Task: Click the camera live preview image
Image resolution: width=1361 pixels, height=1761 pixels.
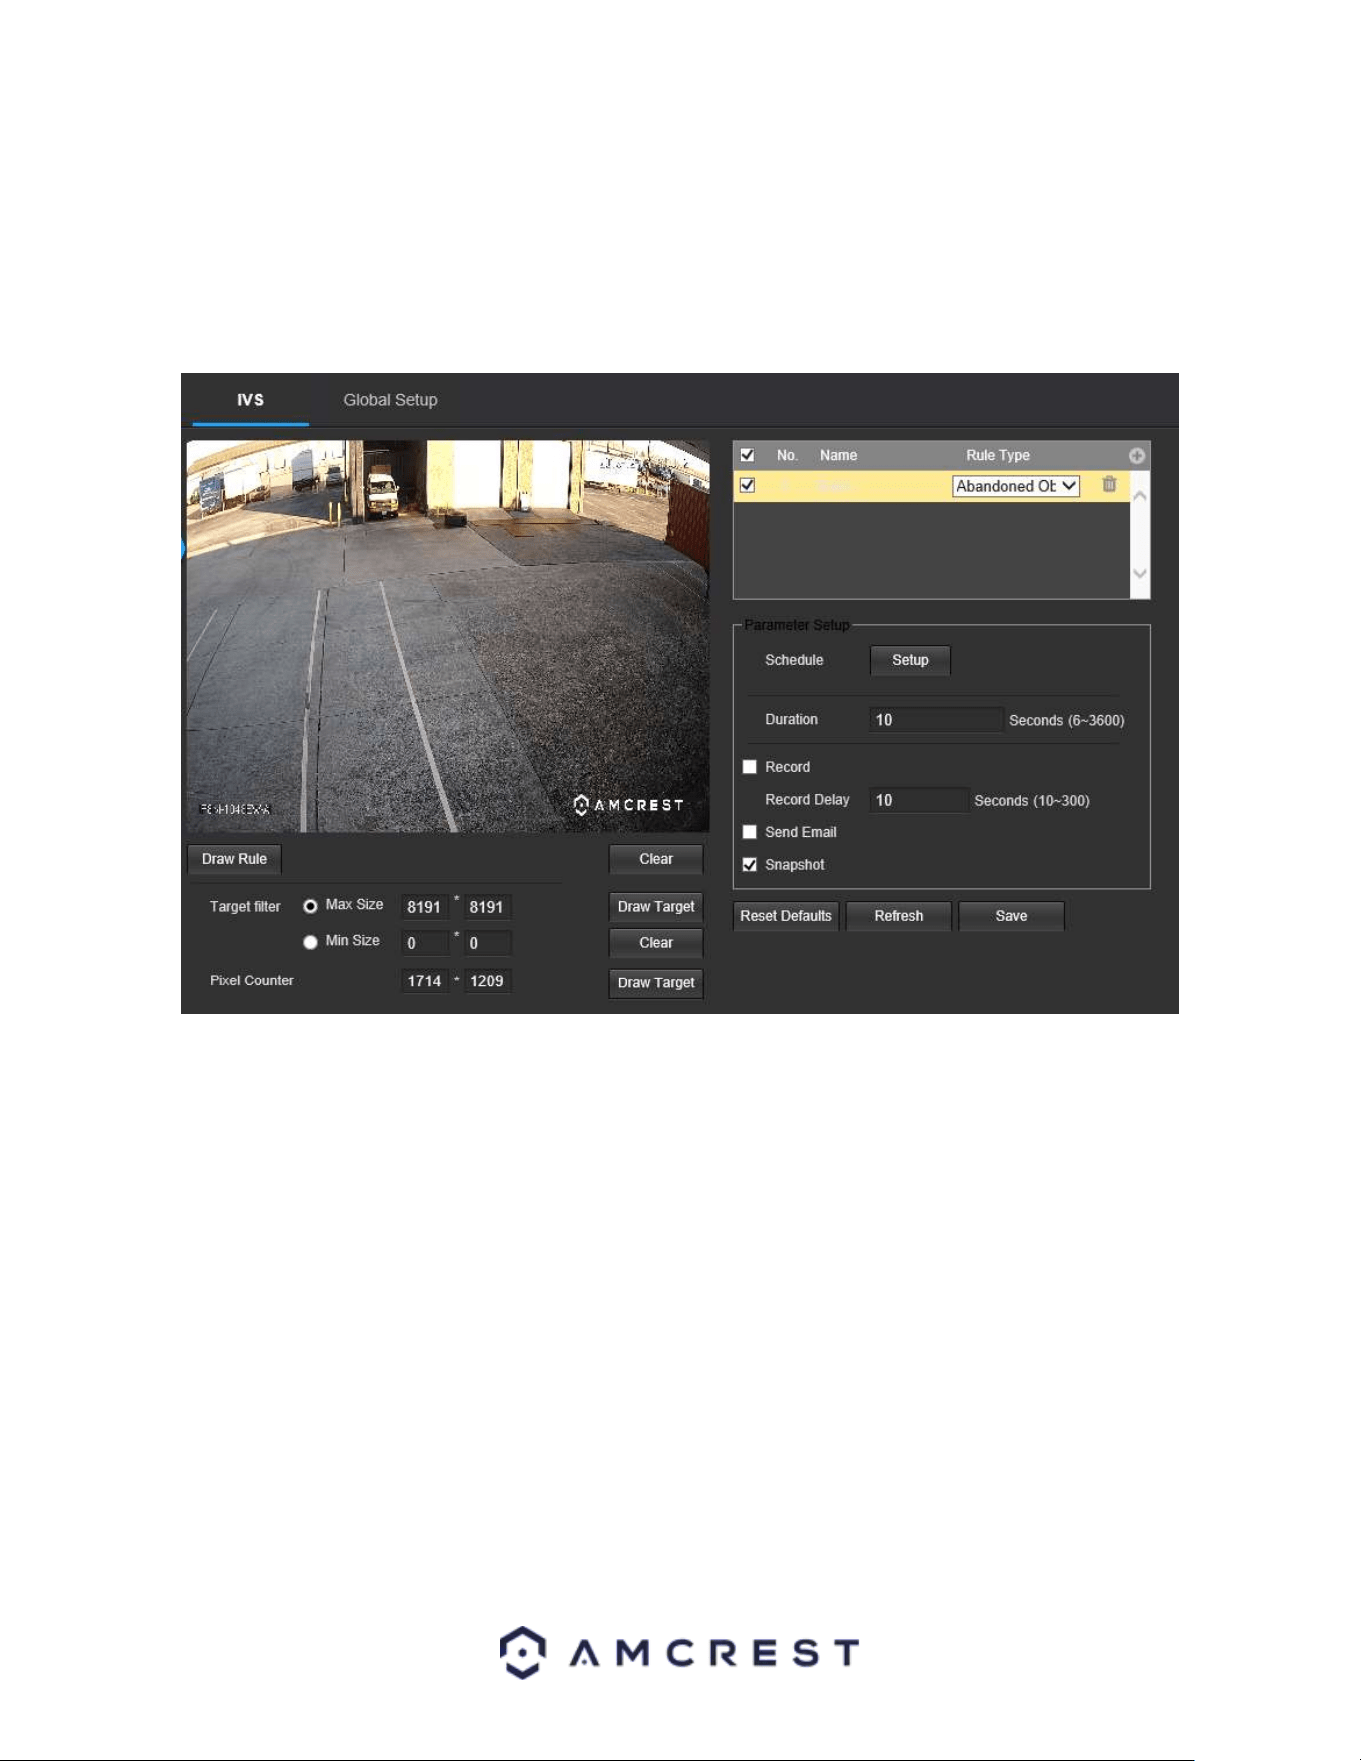Action: coord(448,636)
